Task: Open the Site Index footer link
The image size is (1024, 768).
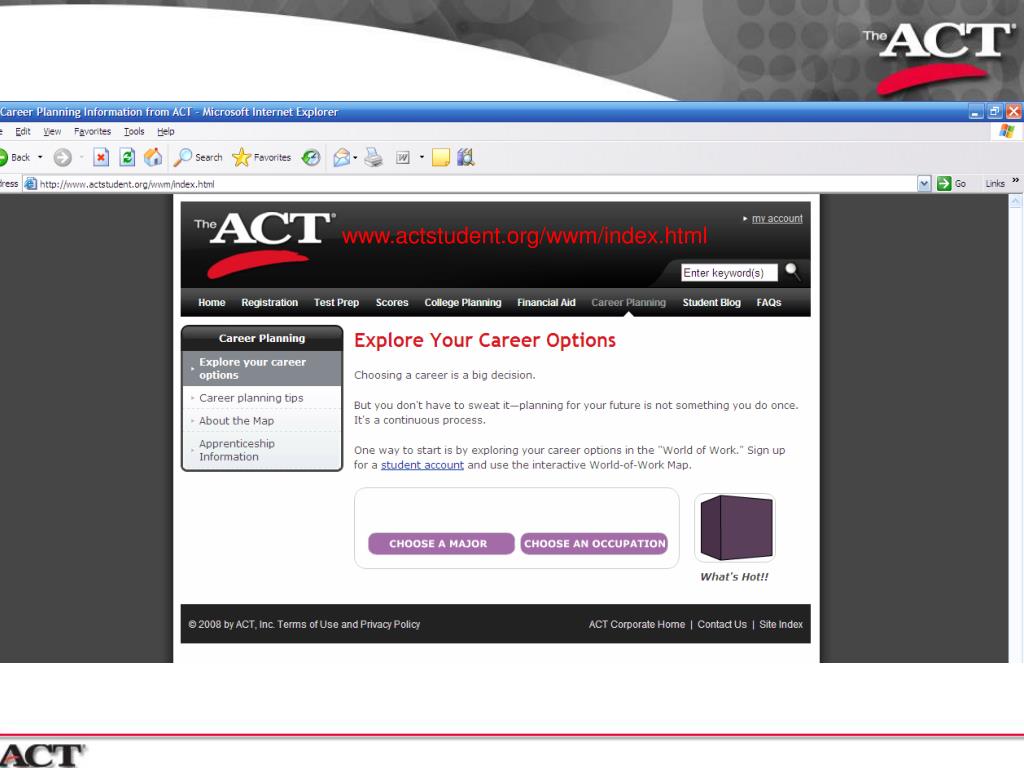Action: pyautogui.click(x=781, y=624)
